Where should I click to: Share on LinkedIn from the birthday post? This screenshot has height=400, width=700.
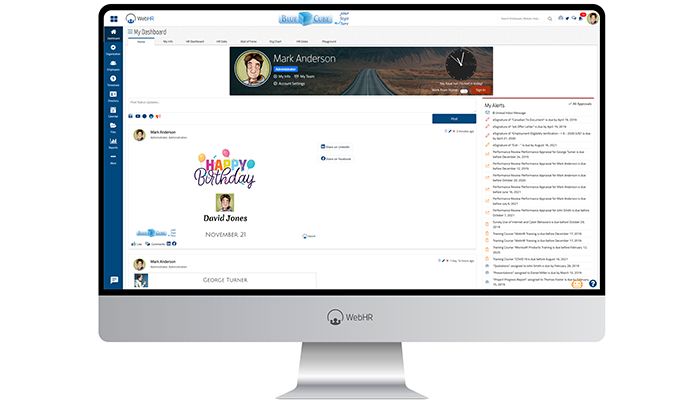tap(335, 146)
